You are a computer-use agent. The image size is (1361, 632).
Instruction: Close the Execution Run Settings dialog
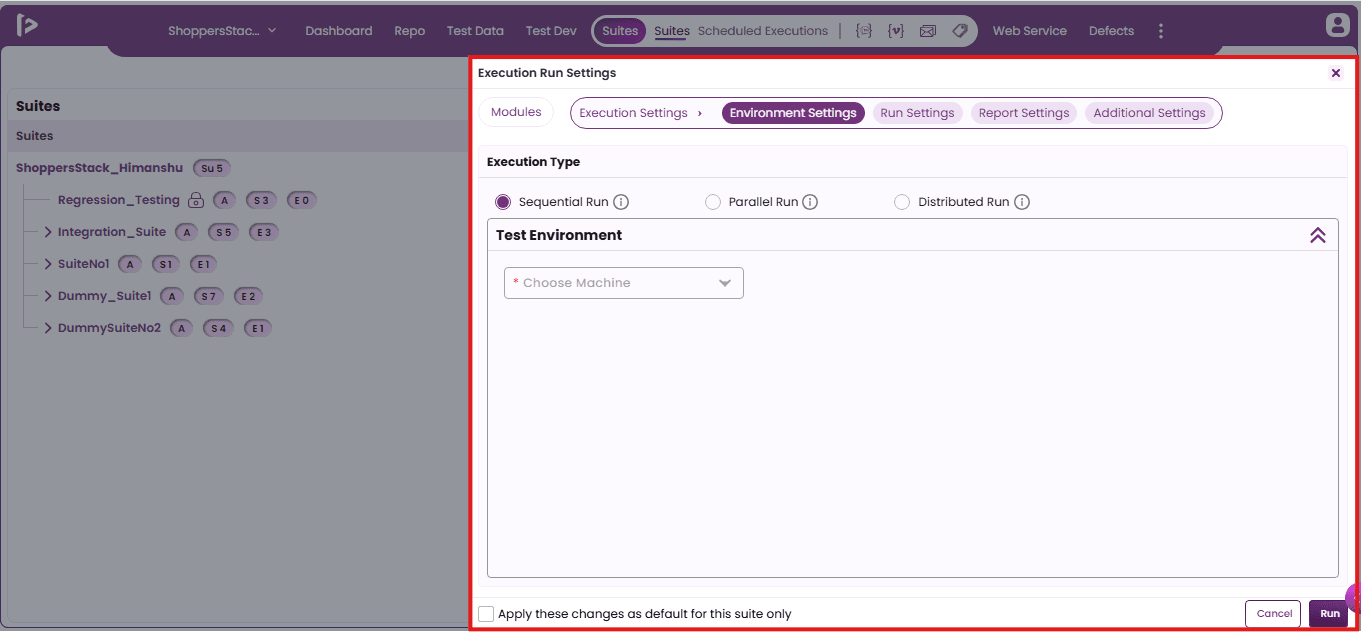(1336, 73)
